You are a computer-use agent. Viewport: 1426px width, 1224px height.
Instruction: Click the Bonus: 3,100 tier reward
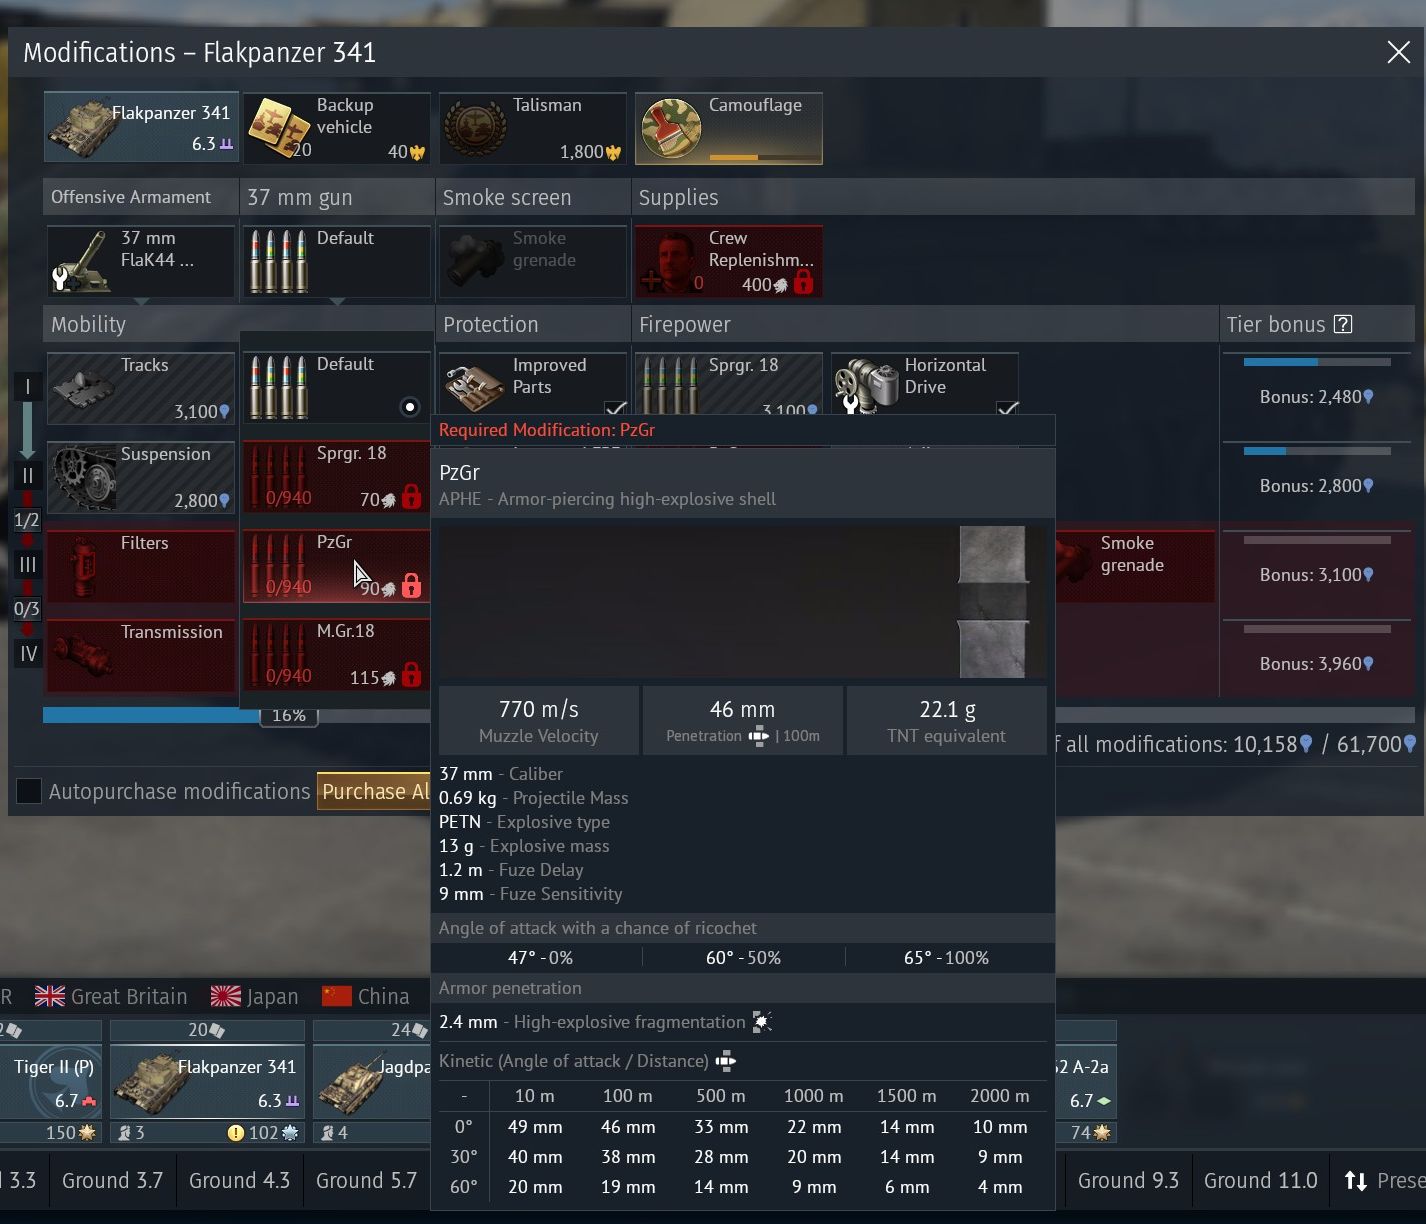click(x=1317, y=575)
